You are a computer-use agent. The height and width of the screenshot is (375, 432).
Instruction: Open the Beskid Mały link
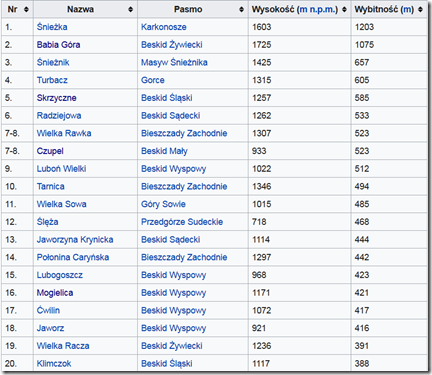[x=164, y=151]
